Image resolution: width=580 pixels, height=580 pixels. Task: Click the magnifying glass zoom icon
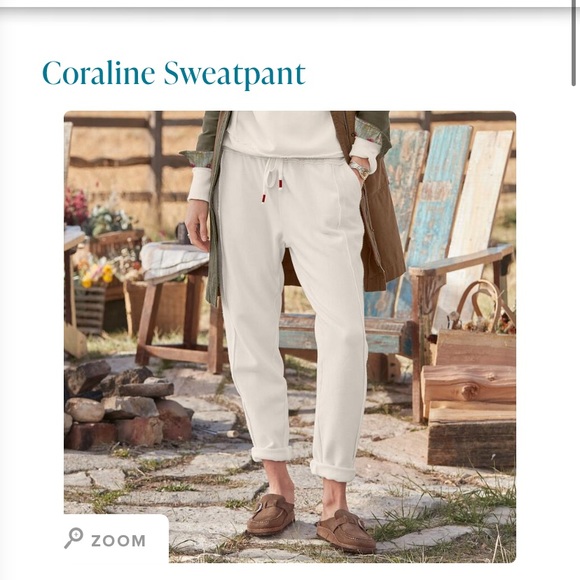(73, 538)
